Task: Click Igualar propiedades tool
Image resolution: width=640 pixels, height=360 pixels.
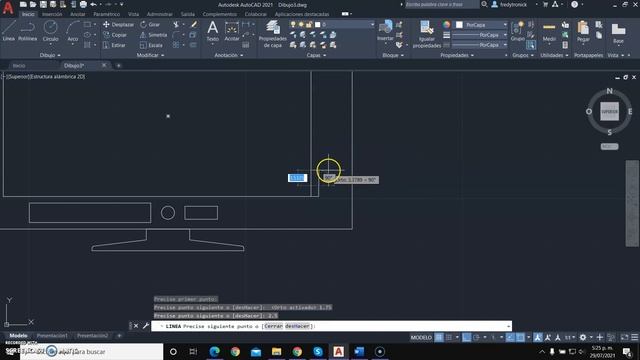Action: (427, 34)
